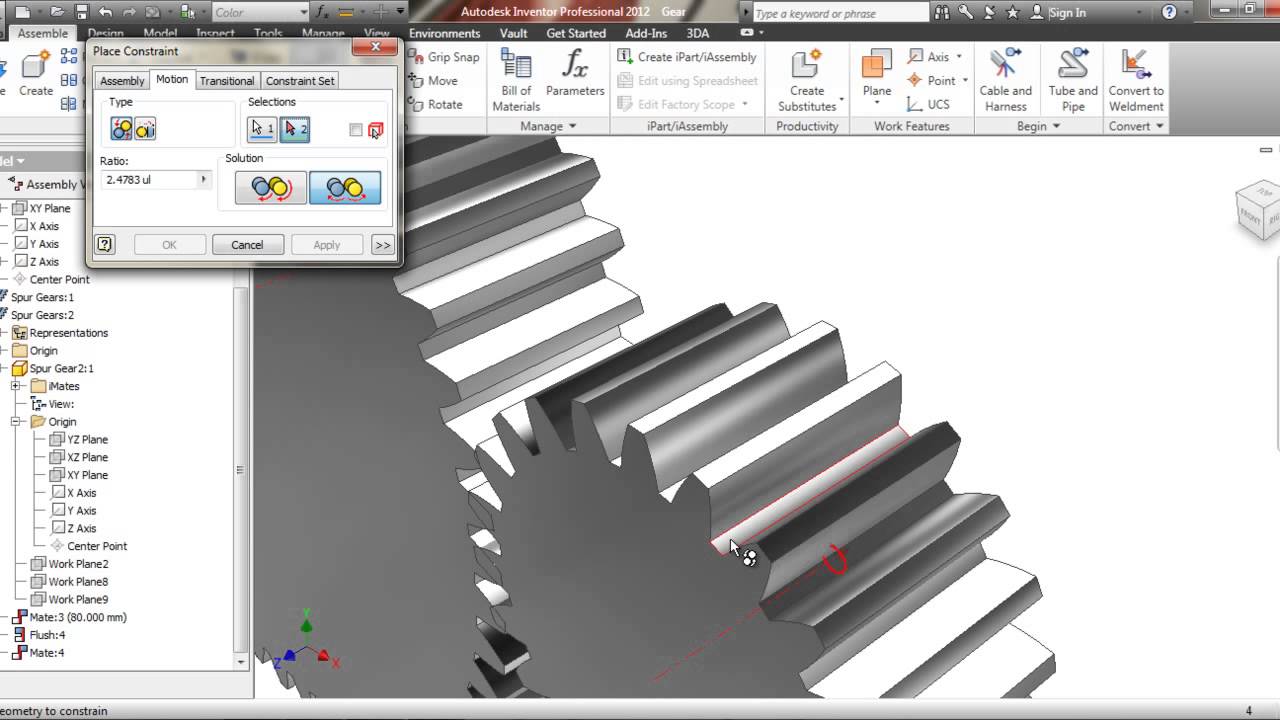Viewport: 1280px width, 720px height.
Task: Activate first selection button
Action: 262,129
